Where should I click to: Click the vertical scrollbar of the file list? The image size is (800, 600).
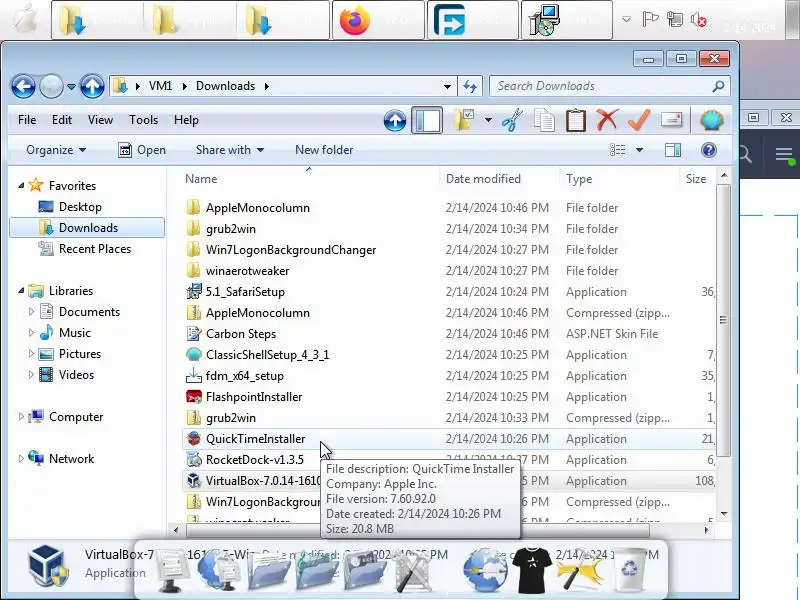pyautogui.click(x=723, y=320)
